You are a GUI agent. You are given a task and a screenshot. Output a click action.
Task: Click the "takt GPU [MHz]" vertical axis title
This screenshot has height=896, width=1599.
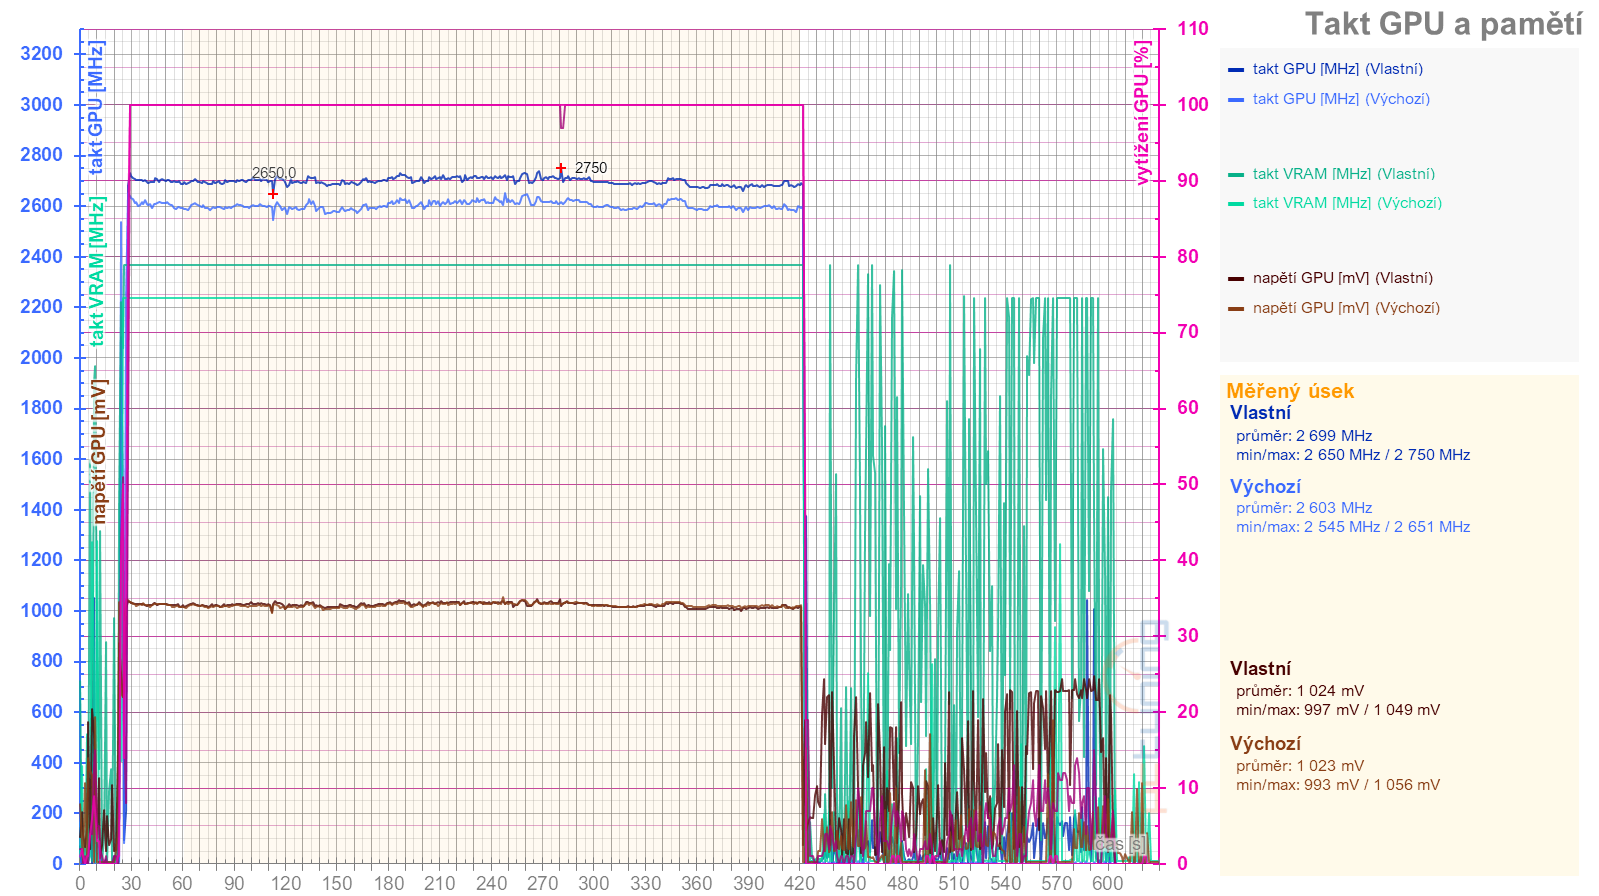click(96, 108)
